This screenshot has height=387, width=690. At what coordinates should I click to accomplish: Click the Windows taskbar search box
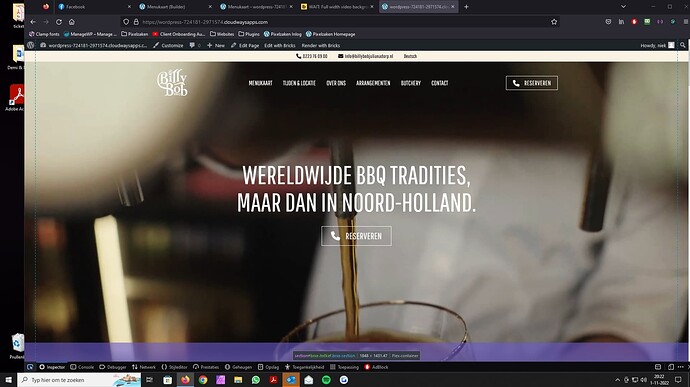(x=79, y=380)
